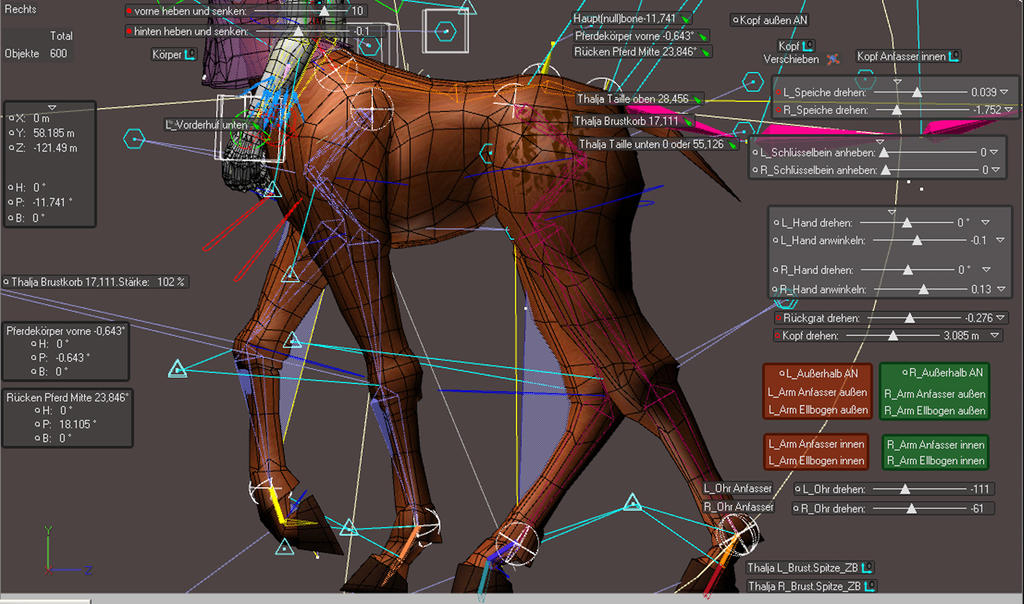Select the hexagon handle inside the white square frame
The height and width of the screenshot is (604, 1024).
pyautogui.click(x=445, y=31)
